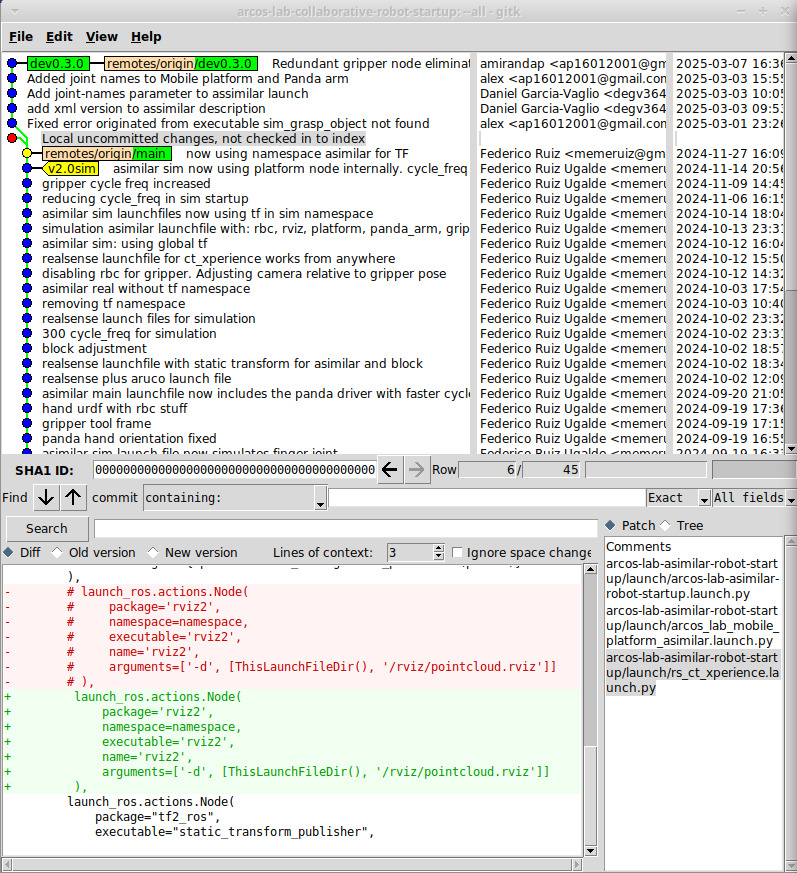Image resolution: width=797 pixels, height=873 pixels.
Task: Click the forward arrow next to SHA1 ID
Action: click(x=417, y=469)
